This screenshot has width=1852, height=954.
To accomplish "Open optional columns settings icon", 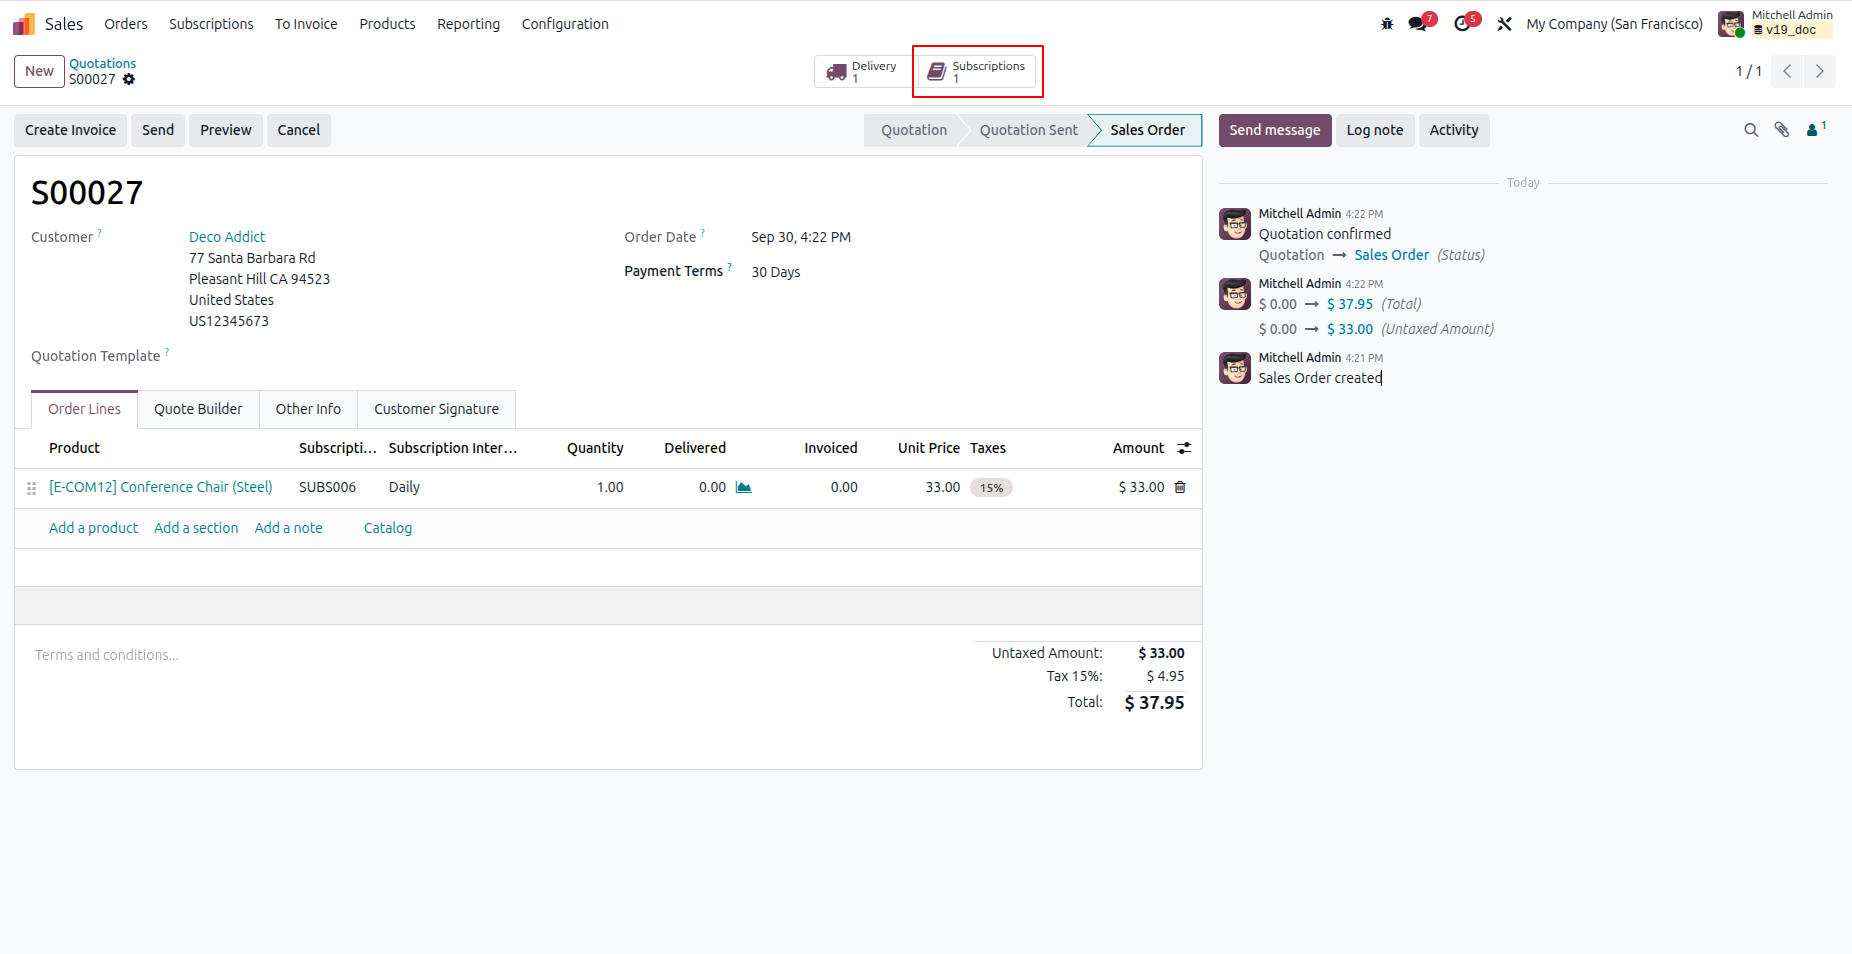I will click(x=1184, y=448).
